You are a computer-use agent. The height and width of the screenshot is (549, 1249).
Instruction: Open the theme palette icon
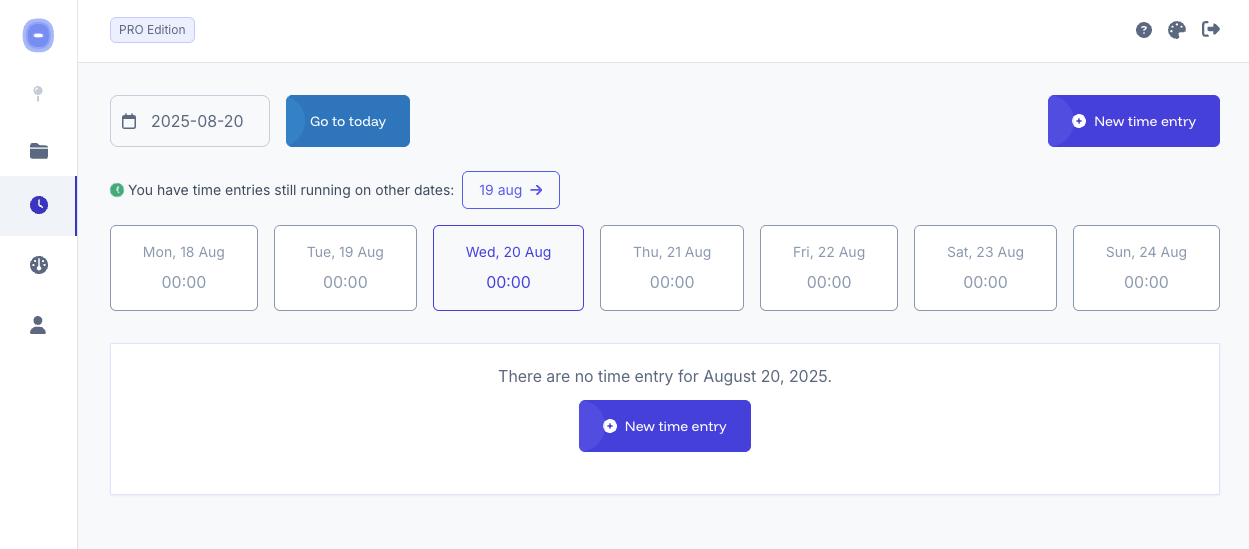coord(1177,30)
